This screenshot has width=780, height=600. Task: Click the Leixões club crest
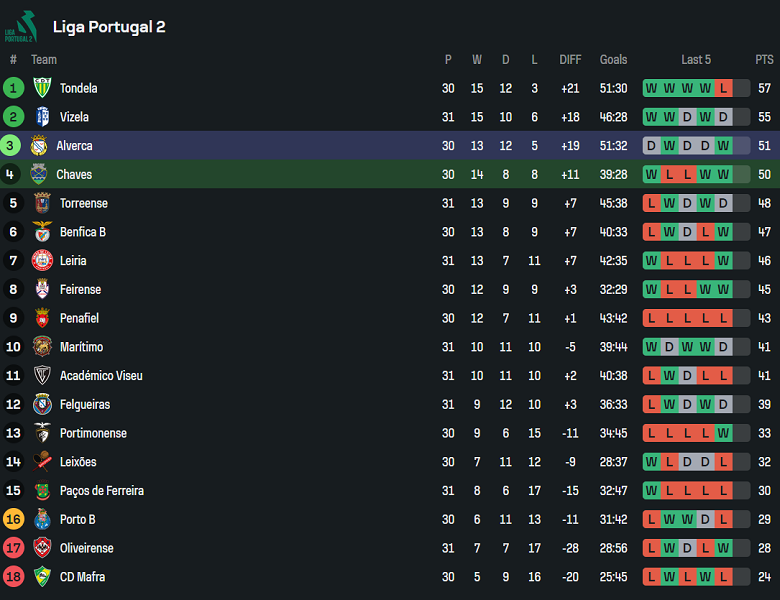tap(42, 462)
